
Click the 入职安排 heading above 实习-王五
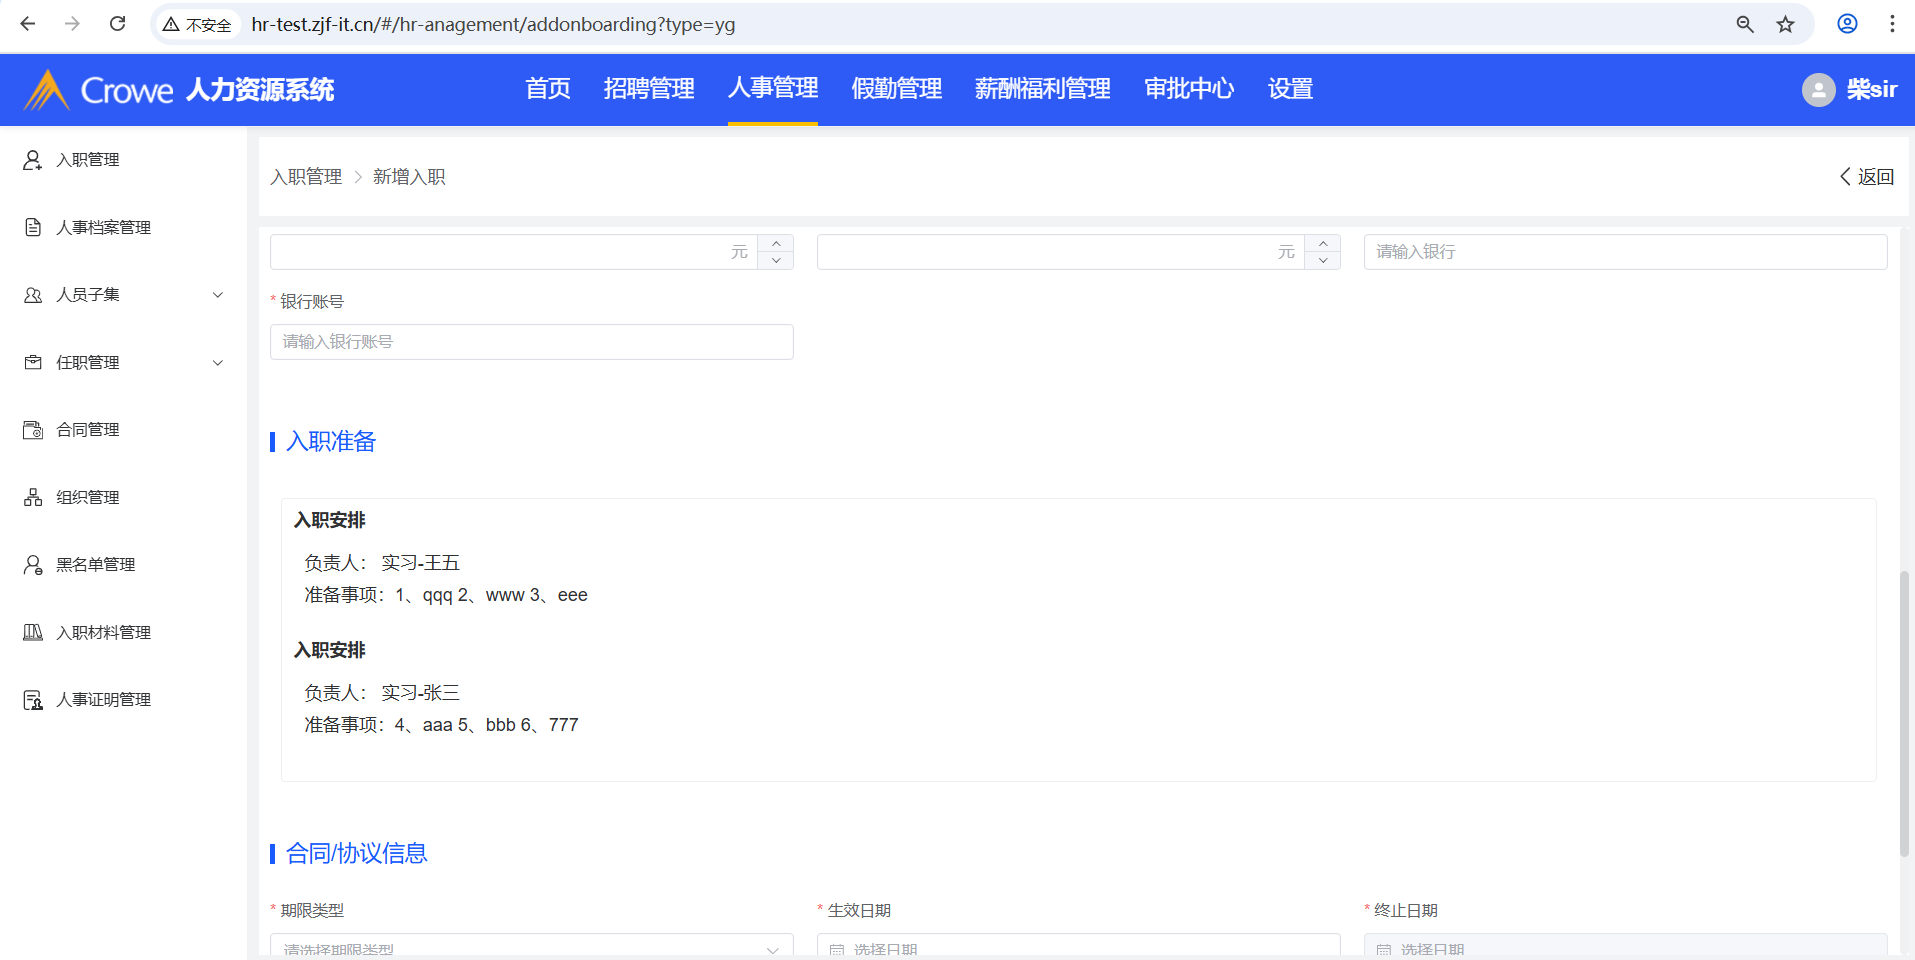330,520
